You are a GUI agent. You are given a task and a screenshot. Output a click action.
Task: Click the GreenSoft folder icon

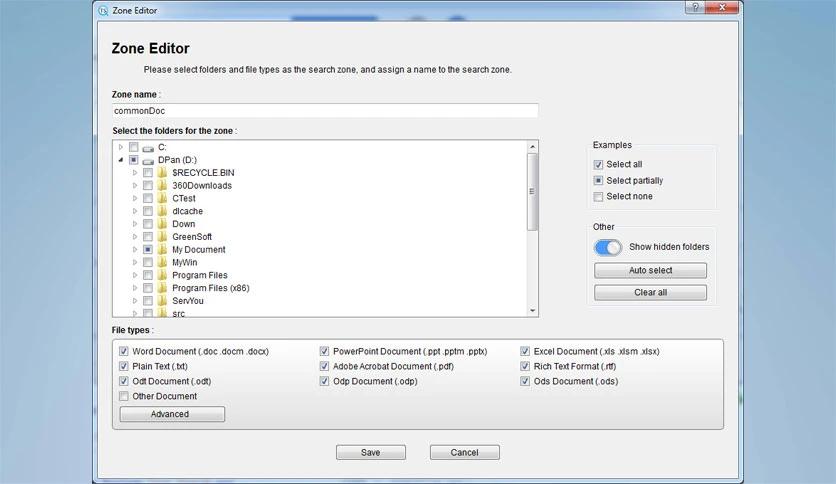(x=162, y=237)
